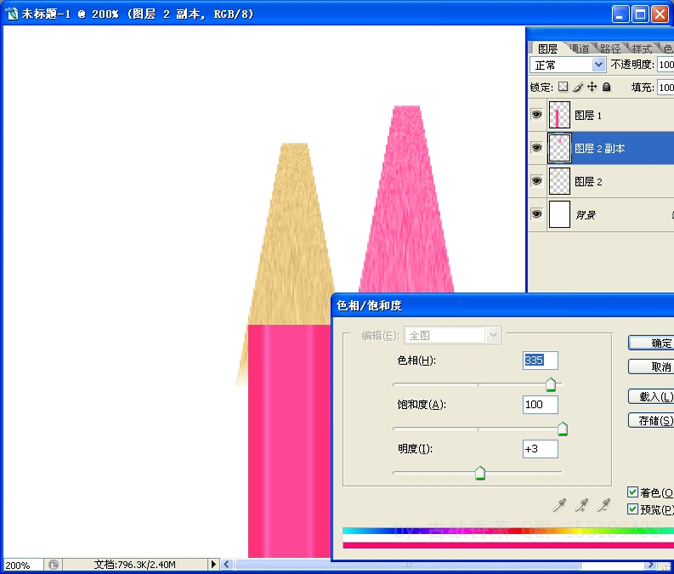
Task: Switch to the 路径 paths tab
Action: (610, 49)
